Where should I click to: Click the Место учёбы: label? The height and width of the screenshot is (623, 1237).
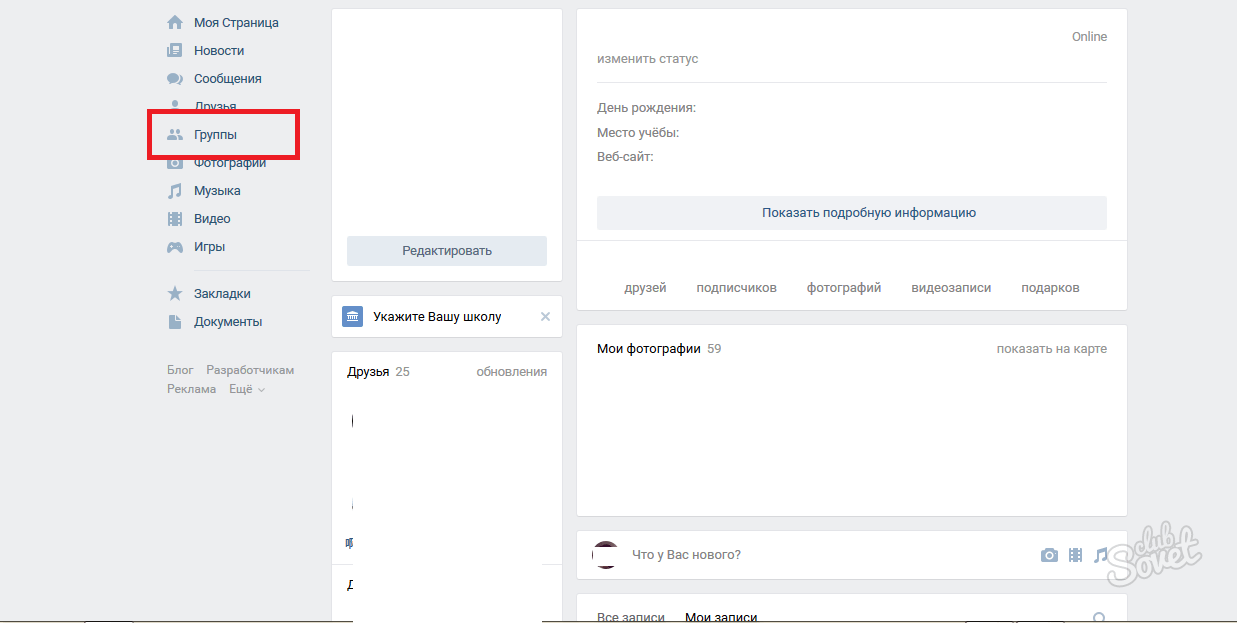[x=638, y=133]
